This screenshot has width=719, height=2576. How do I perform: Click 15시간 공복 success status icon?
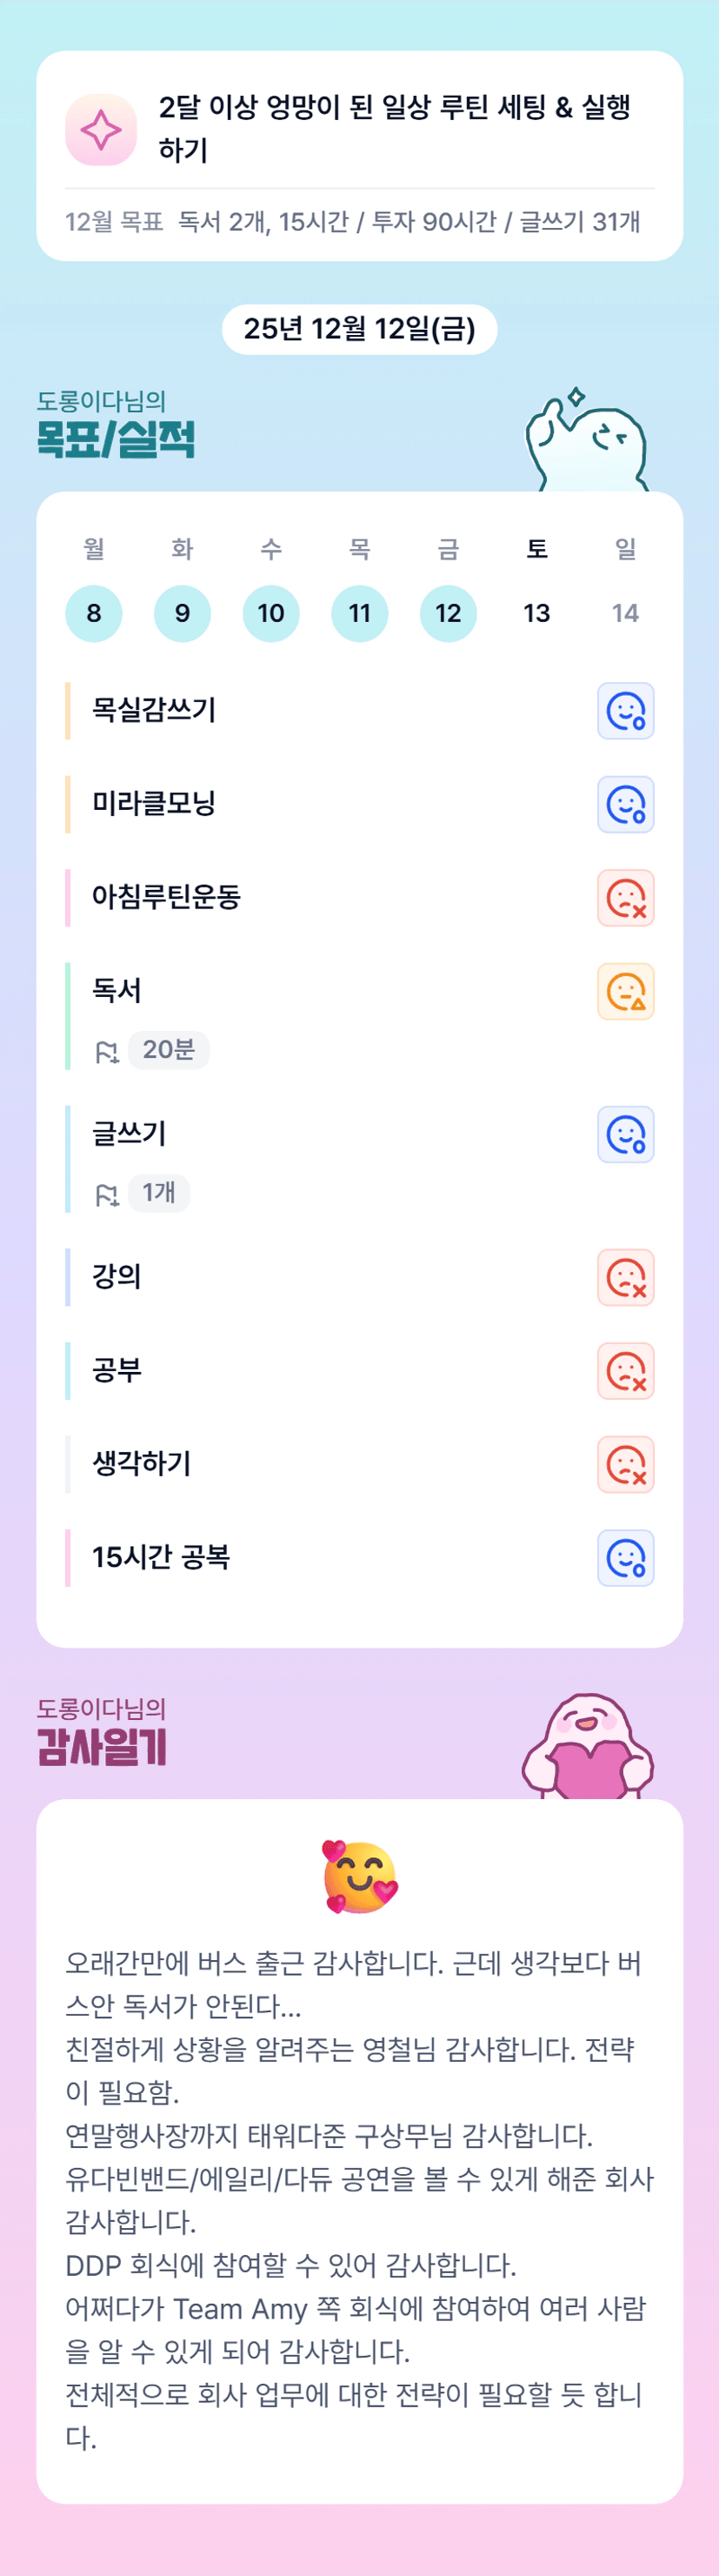click(625, 1557)
